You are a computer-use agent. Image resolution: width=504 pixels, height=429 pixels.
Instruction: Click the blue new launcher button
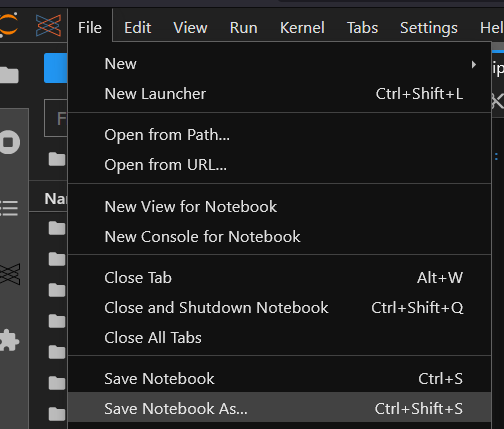pos(56,68)
